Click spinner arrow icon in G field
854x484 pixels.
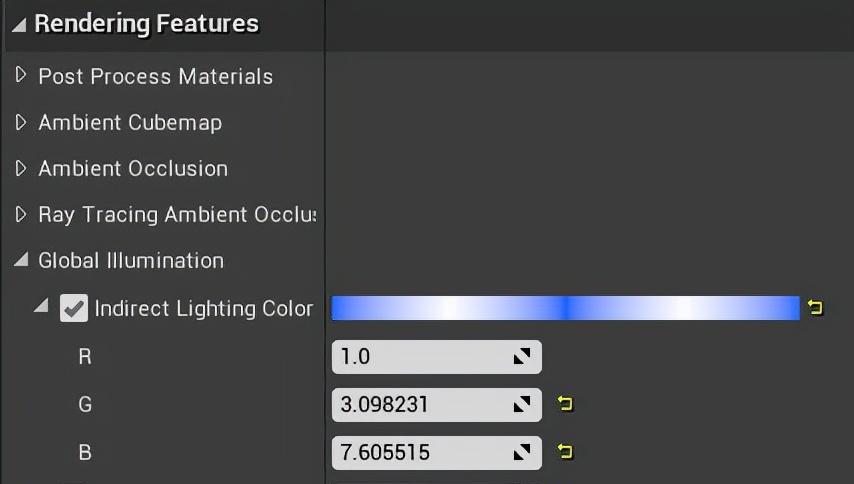pos(522,405)
